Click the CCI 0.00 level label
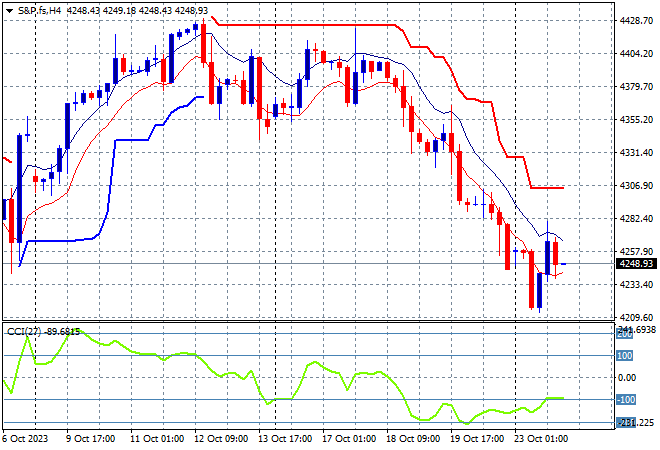Viewport: 660px width, 450px height. [x=630, y=377]
